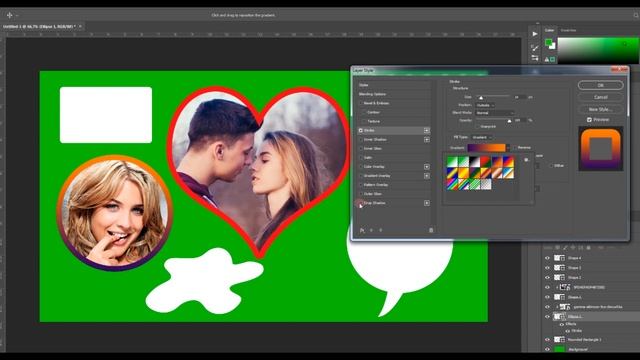Image resolution: width=640 pixels, height=360 pixels.
Task: Add another Color Overlay with plus icon
Action: click(427, 167)
